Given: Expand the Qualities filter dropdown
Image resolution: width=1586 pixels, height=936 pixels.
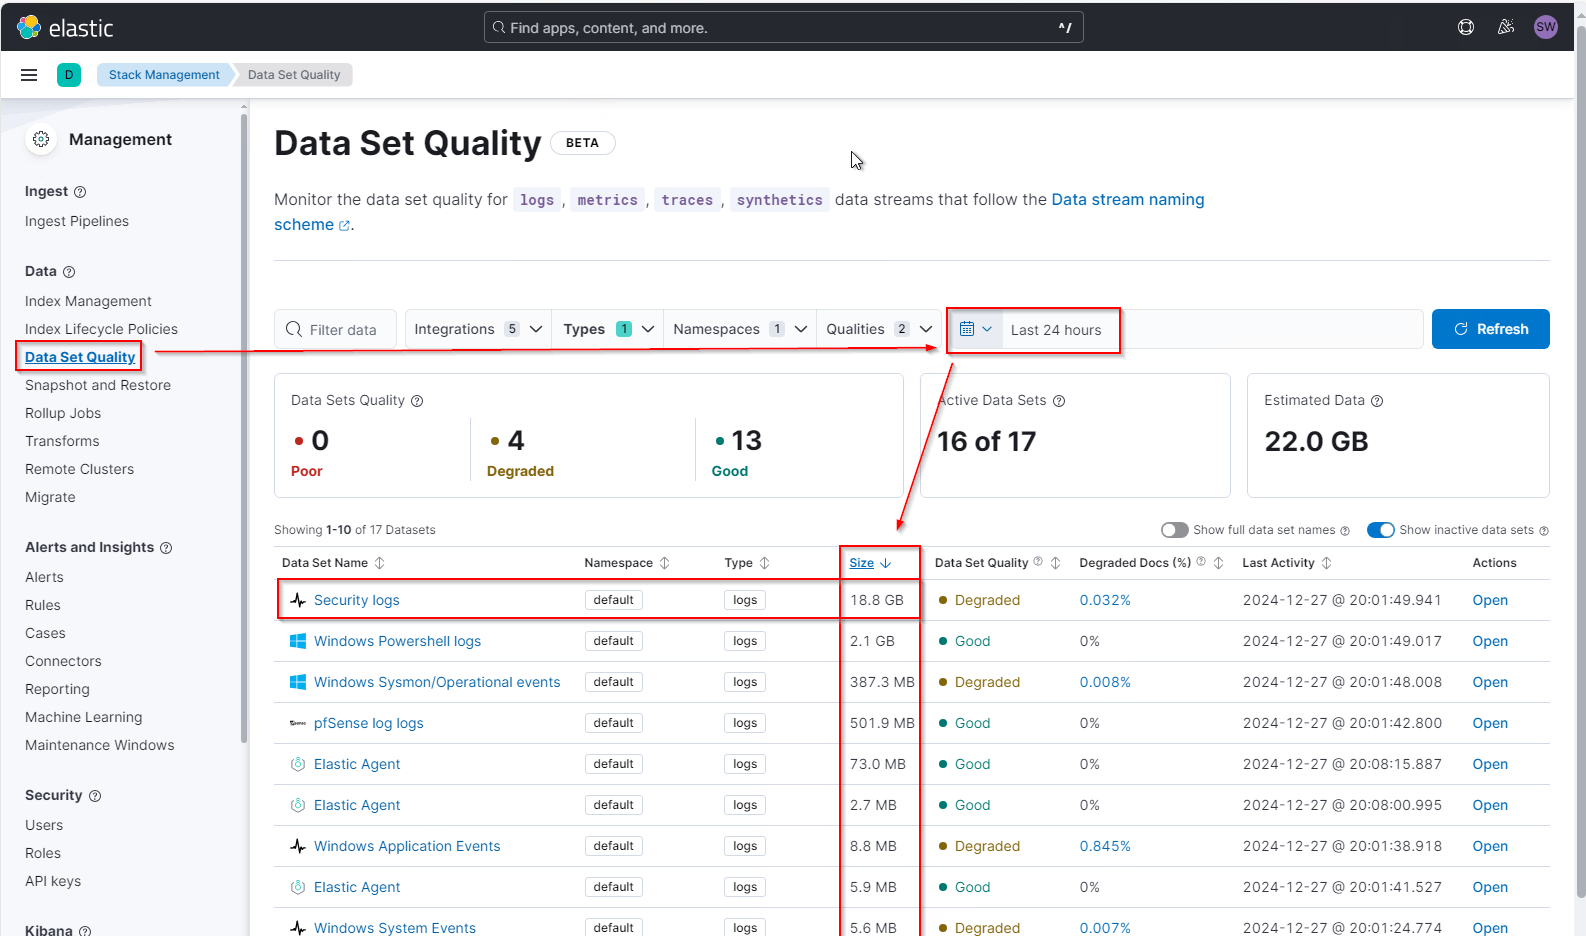Looking at the screenshot, I should coord(879,329).
